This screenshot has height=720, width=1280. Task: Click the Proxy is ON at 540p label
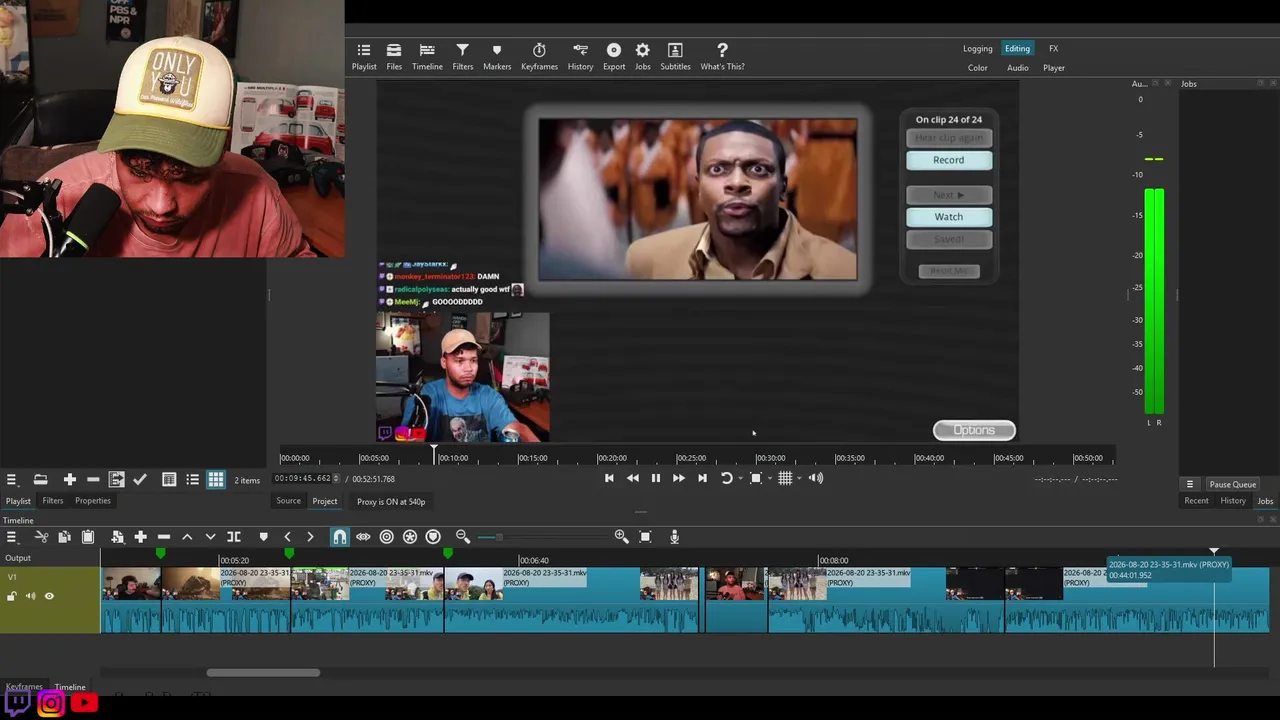(x=391, y=502)
